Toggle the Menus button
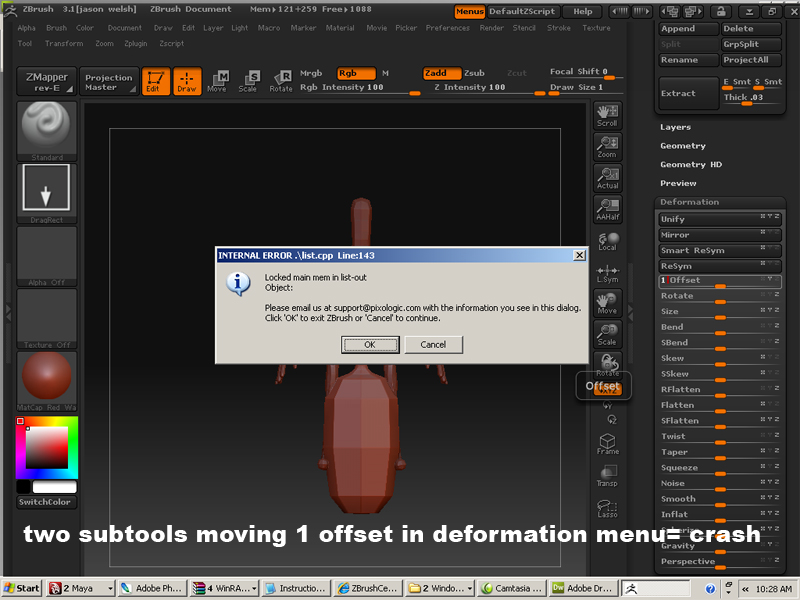 pyautogui.click(x=469, y=11)
